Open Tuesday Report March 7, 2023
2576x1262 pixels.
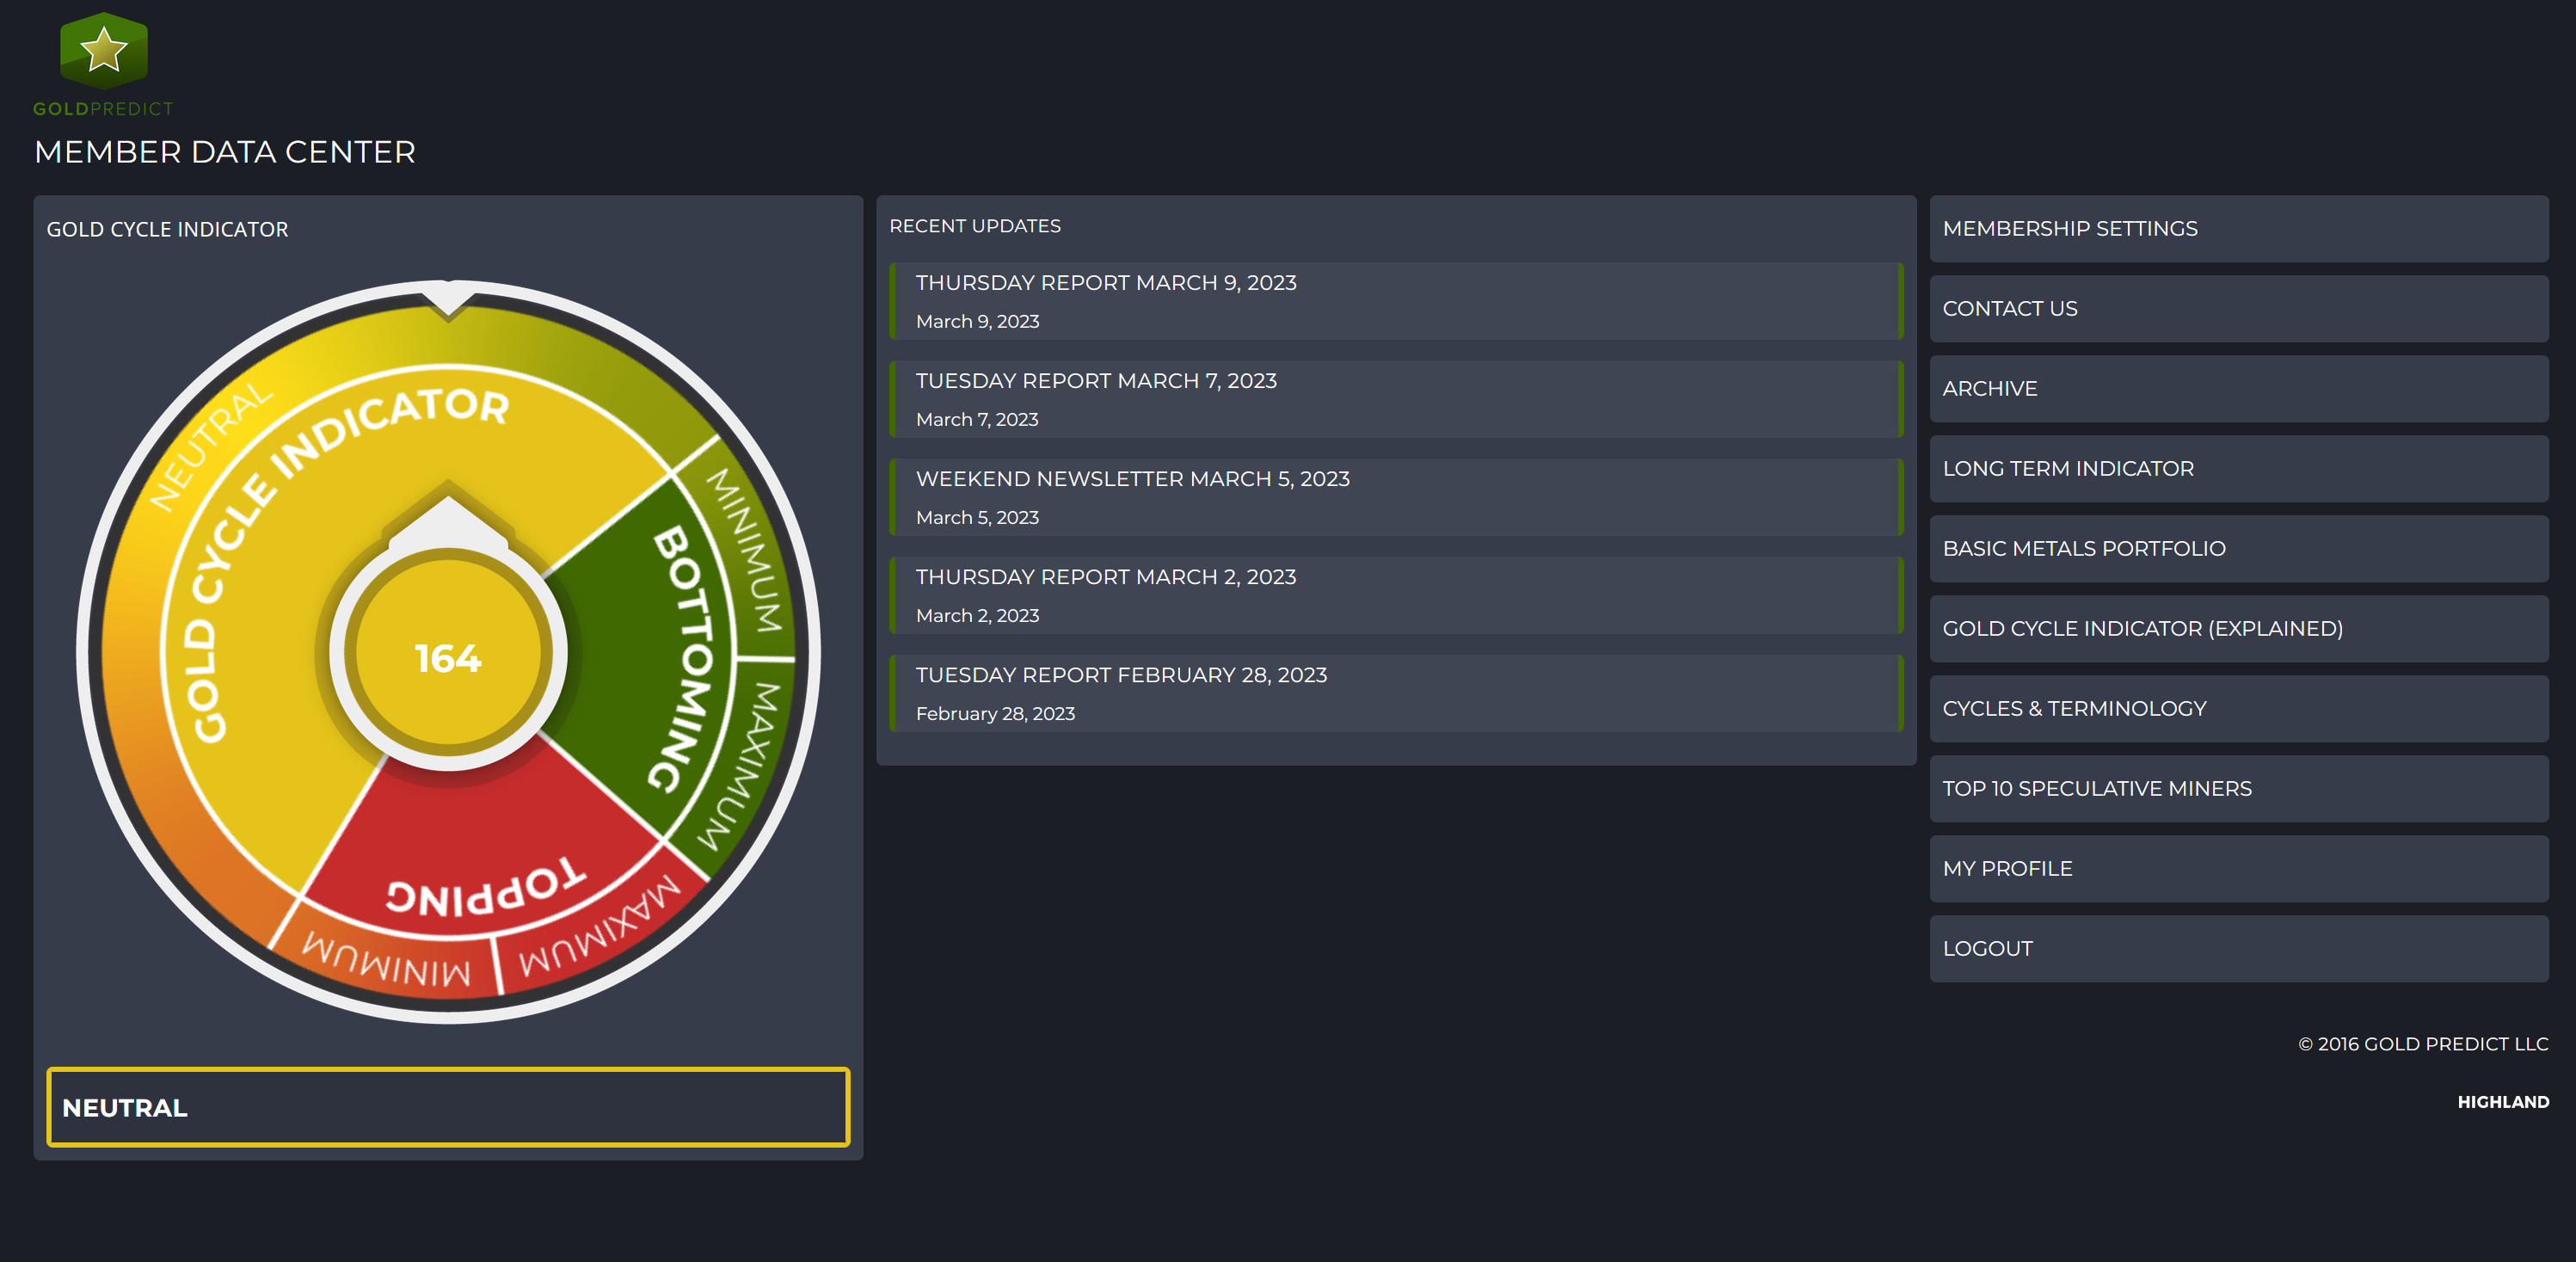[1095, 381]
